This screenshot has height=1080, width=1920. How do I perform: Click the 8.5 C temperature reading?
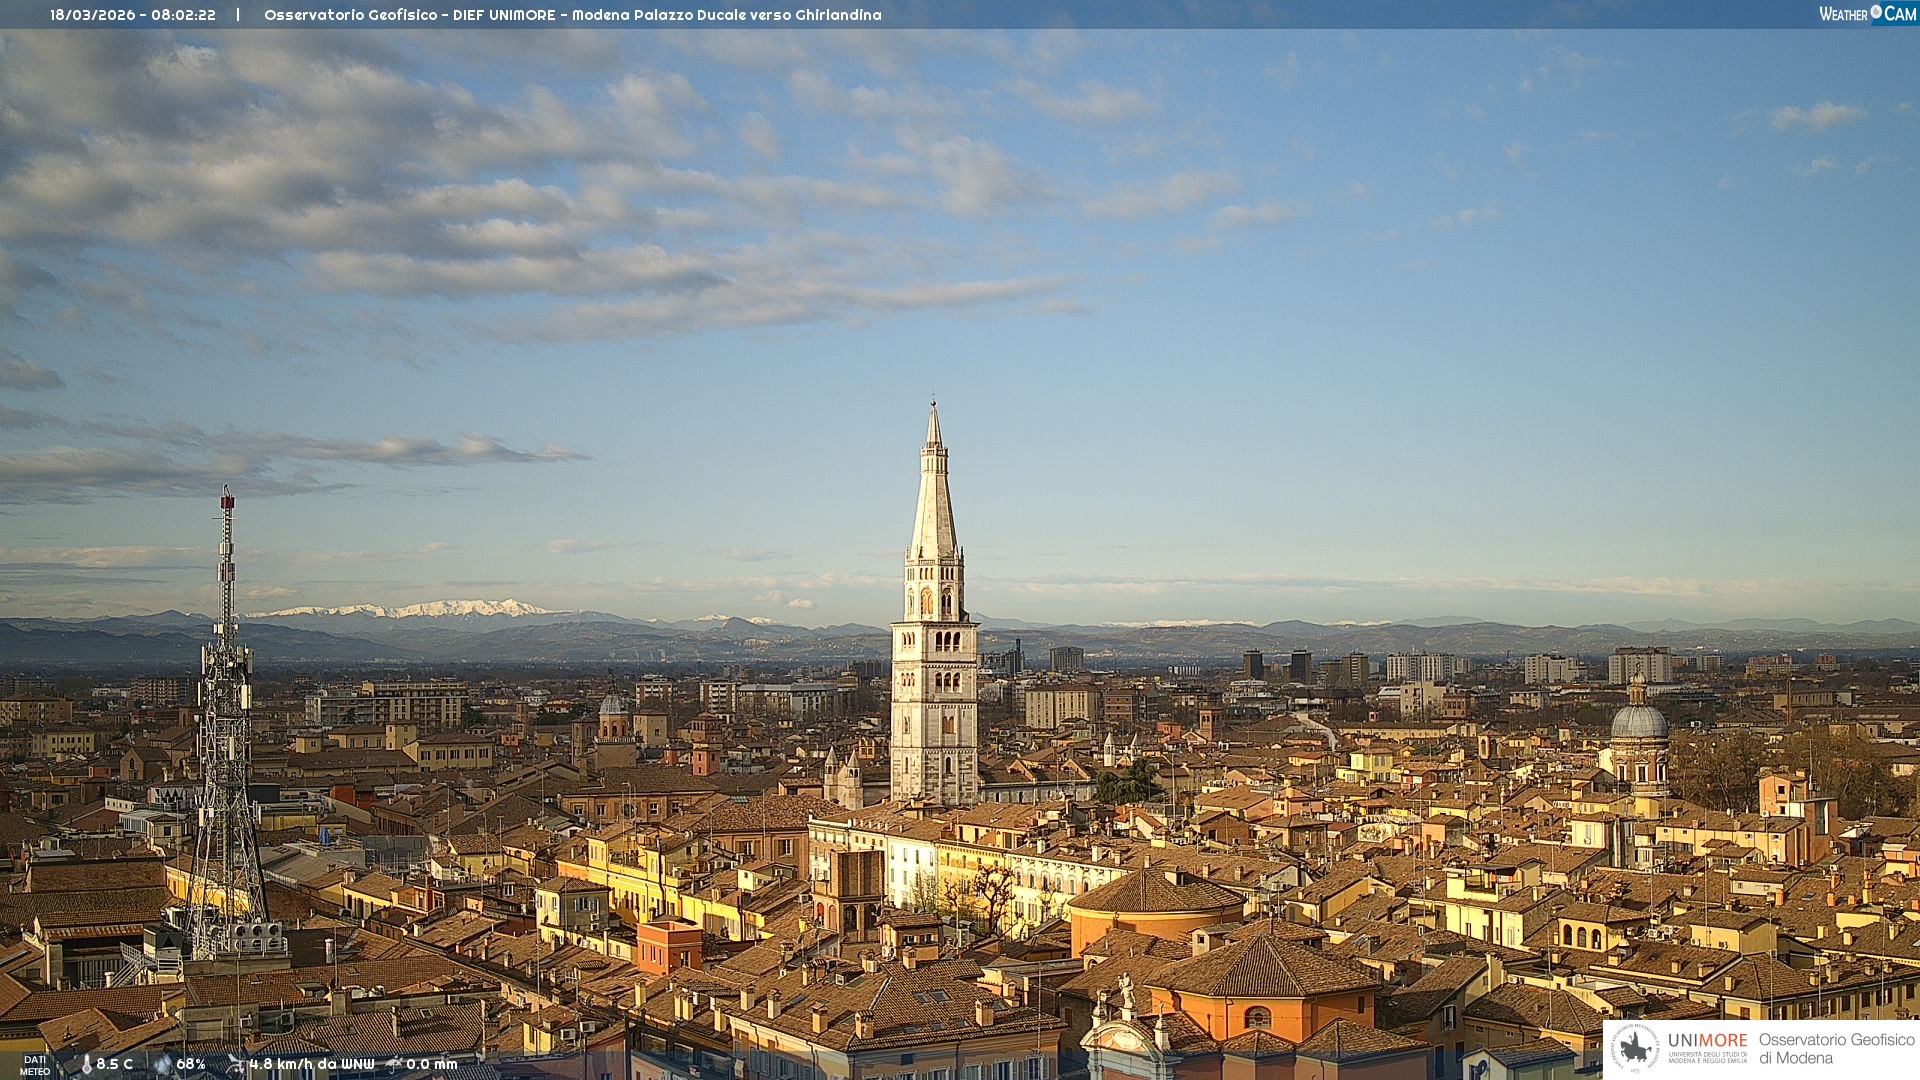115,1064
